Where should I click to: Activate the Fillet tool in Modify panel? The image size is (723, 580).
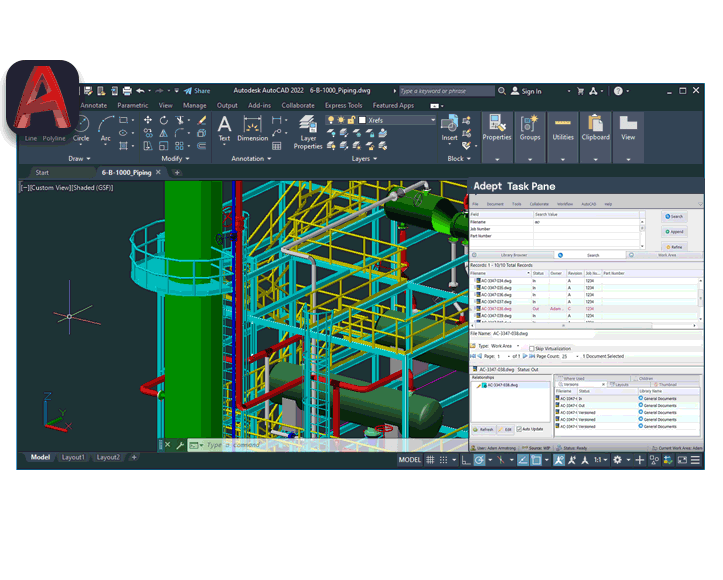[179, 133]
